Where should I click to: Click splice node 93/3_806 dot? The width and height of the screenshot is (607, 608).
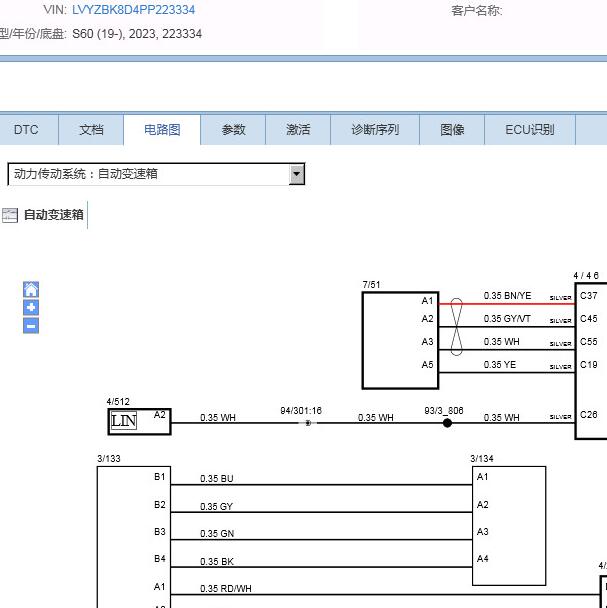pos(447,423)
